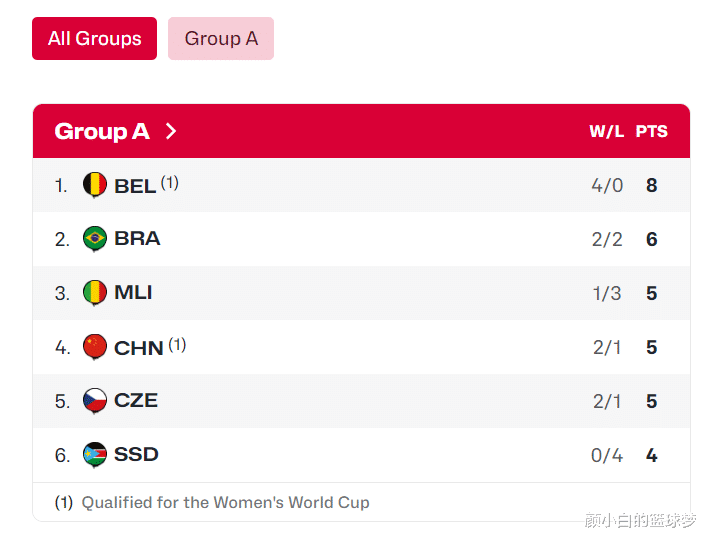
Task: Click the W/L column header
Action: click(606, 132)
